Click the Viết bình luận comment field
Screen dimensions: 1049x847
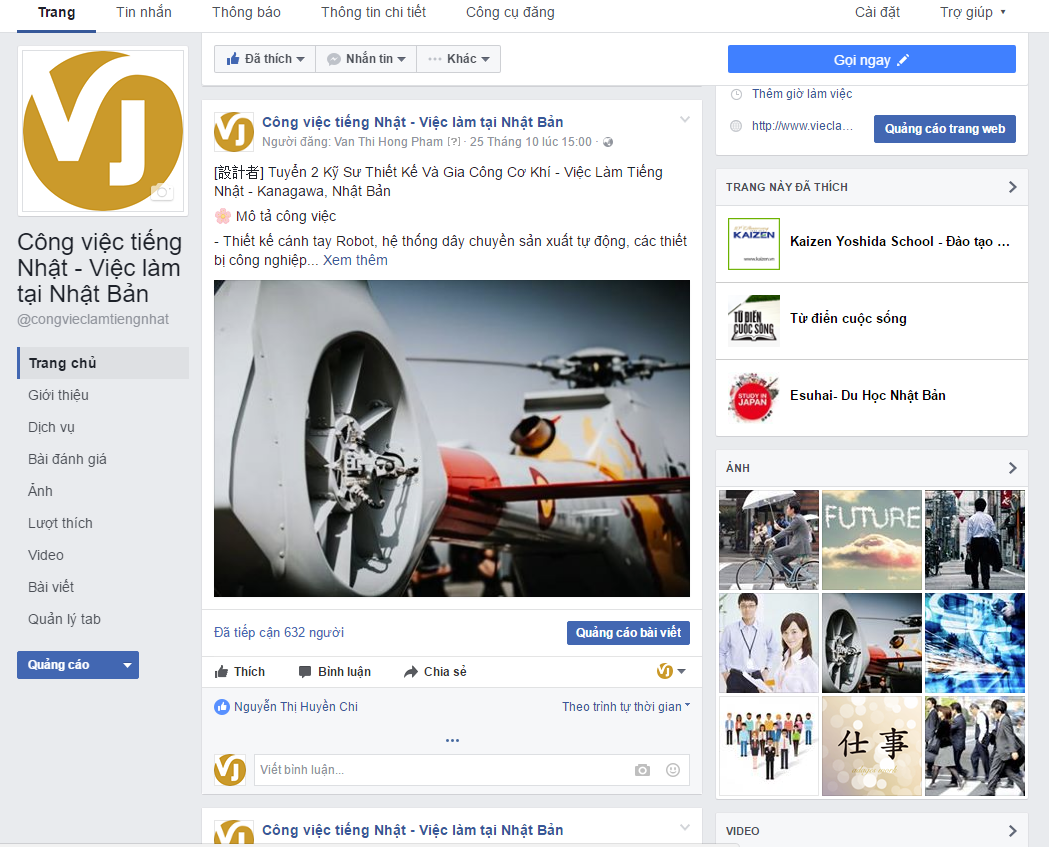(x=440, y=770)
